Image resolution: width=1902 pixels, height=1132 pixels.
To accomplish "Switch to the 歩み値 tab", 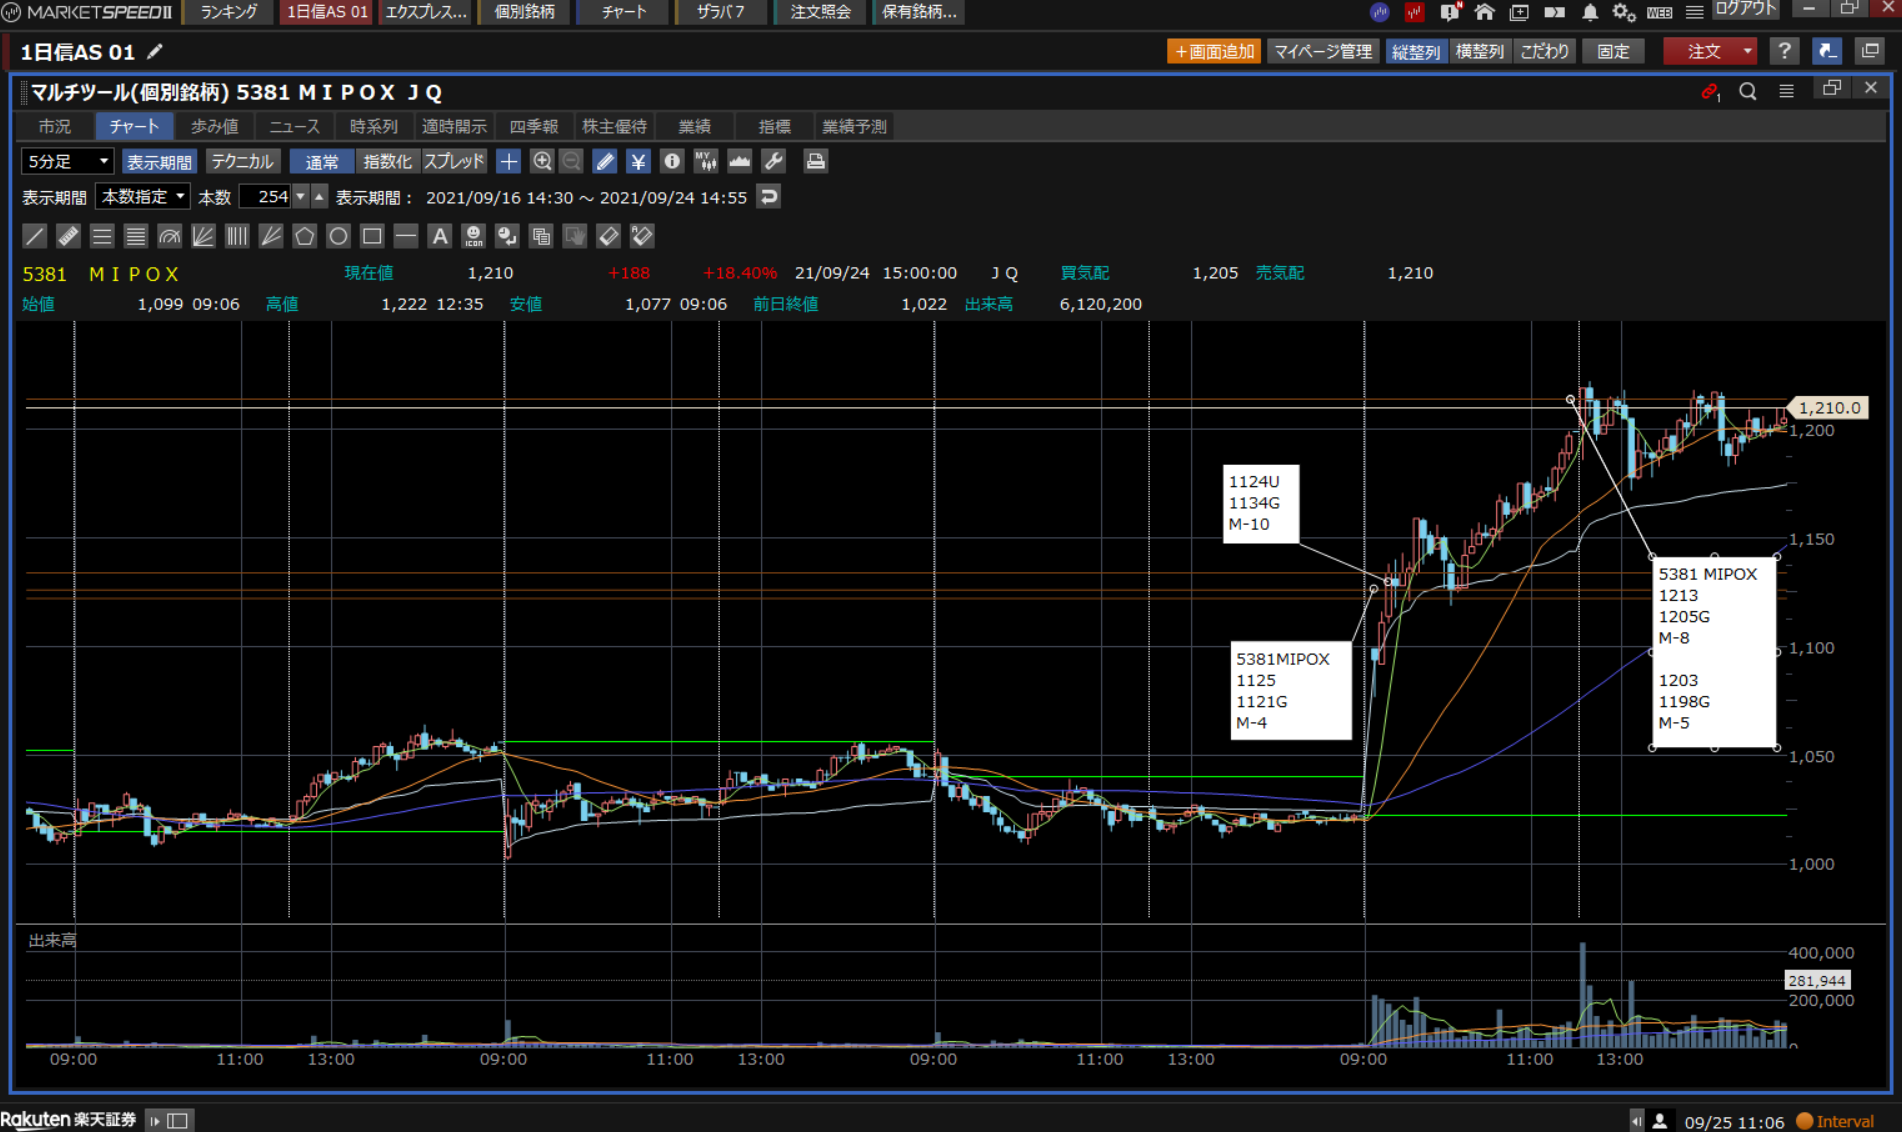I will 214,126.
